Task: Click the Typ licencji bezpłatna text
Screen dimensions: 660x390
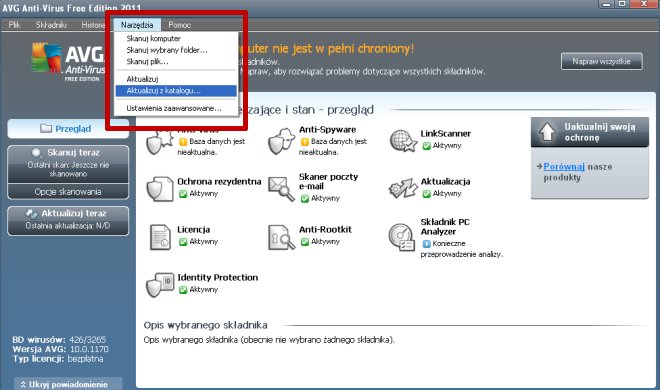Action: pos(58,359)
